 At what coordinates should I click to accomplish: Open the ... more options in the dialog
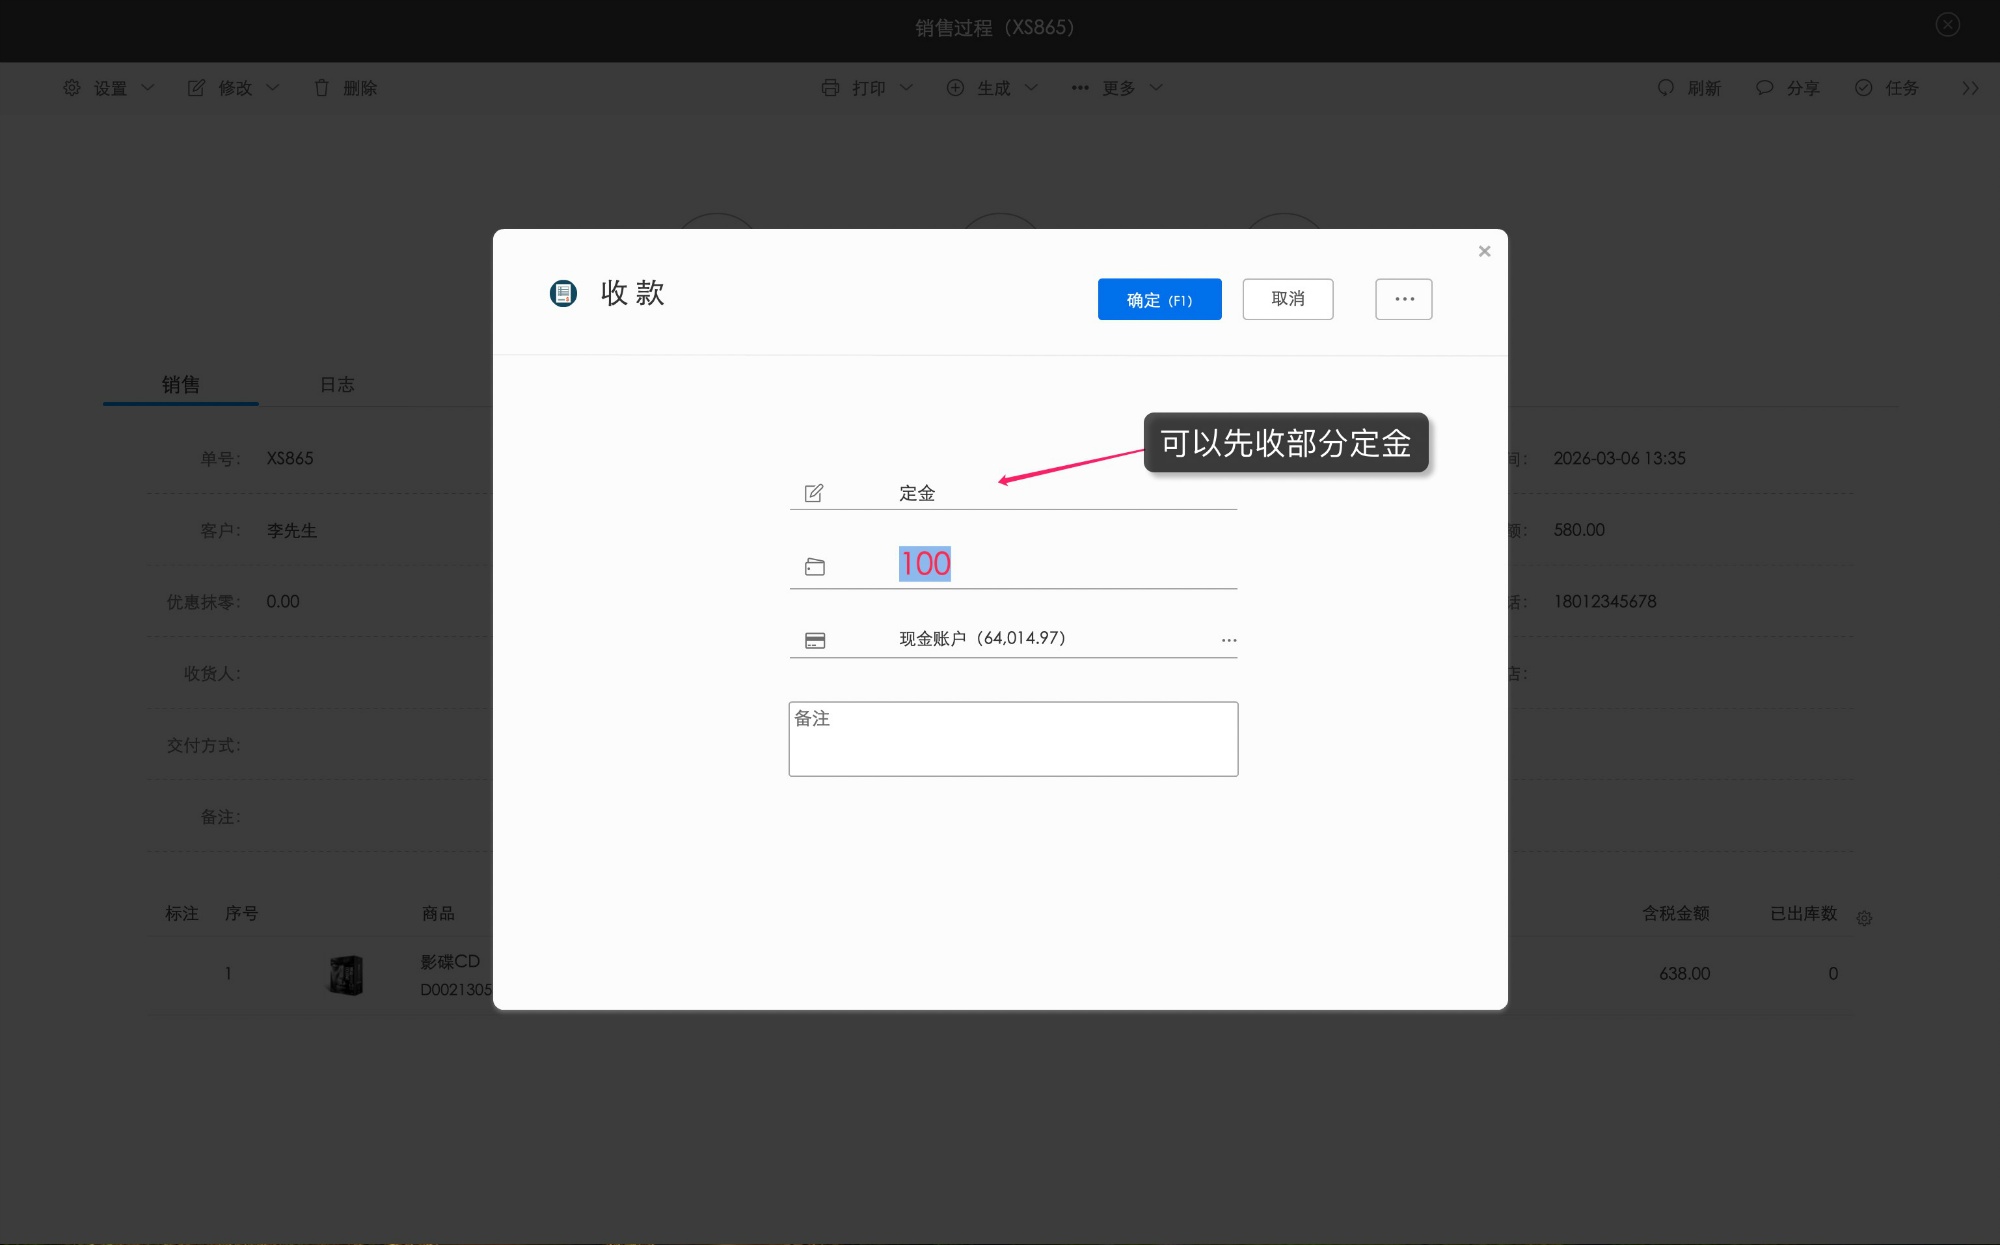(1403, 299)
